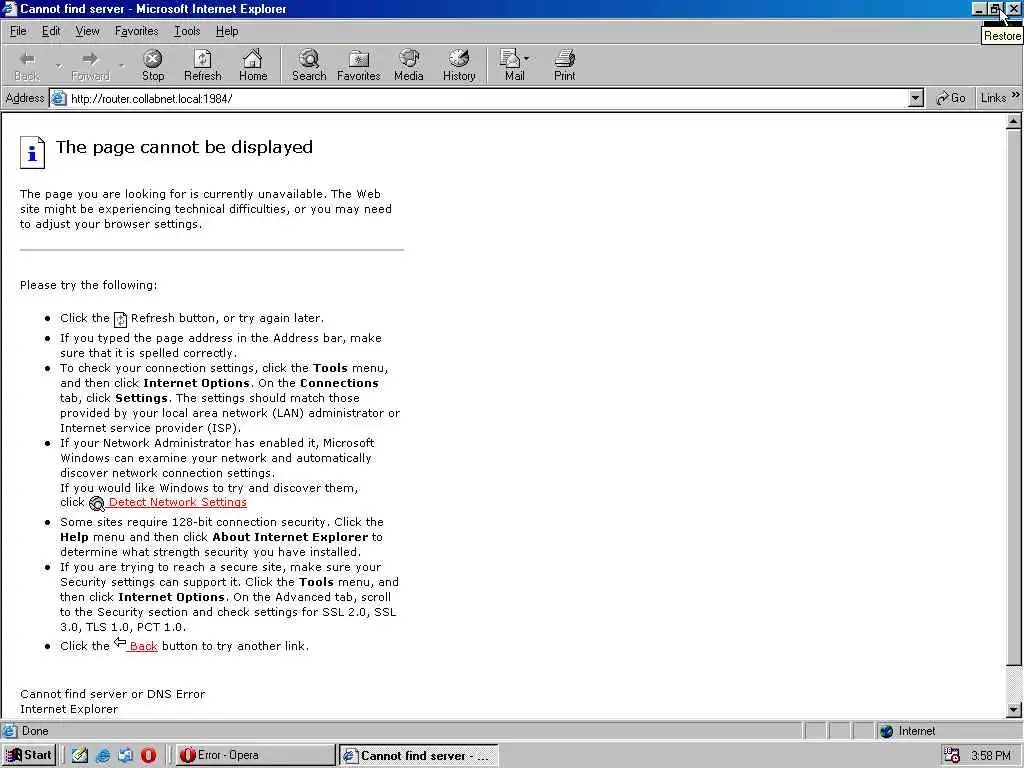1024x768 pixels.
Task: Open the Search pane from the toolbar
Action: click(x=309, y=65)
